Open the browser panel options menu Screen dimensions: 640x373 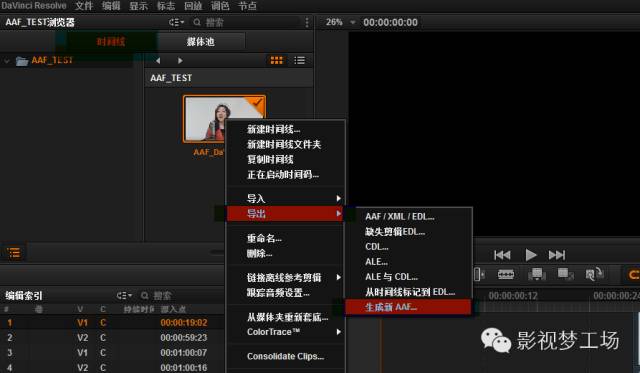pos(307,22)
